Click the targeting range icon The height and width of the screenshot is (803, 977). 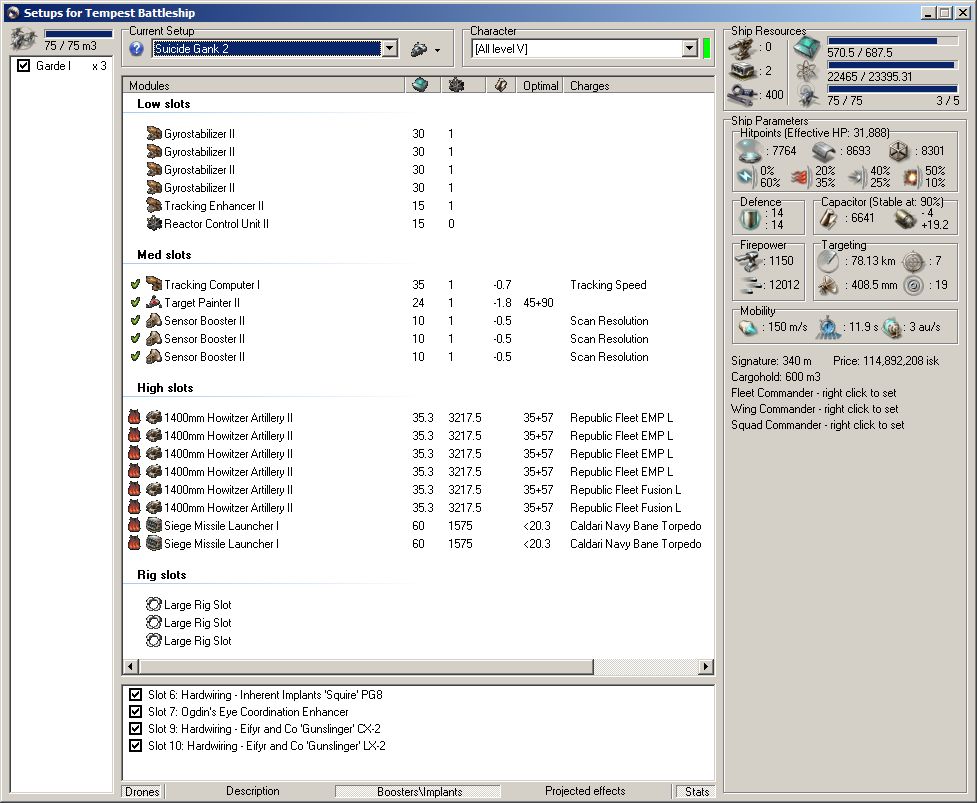pyautogui.click(x=829, y=261)
